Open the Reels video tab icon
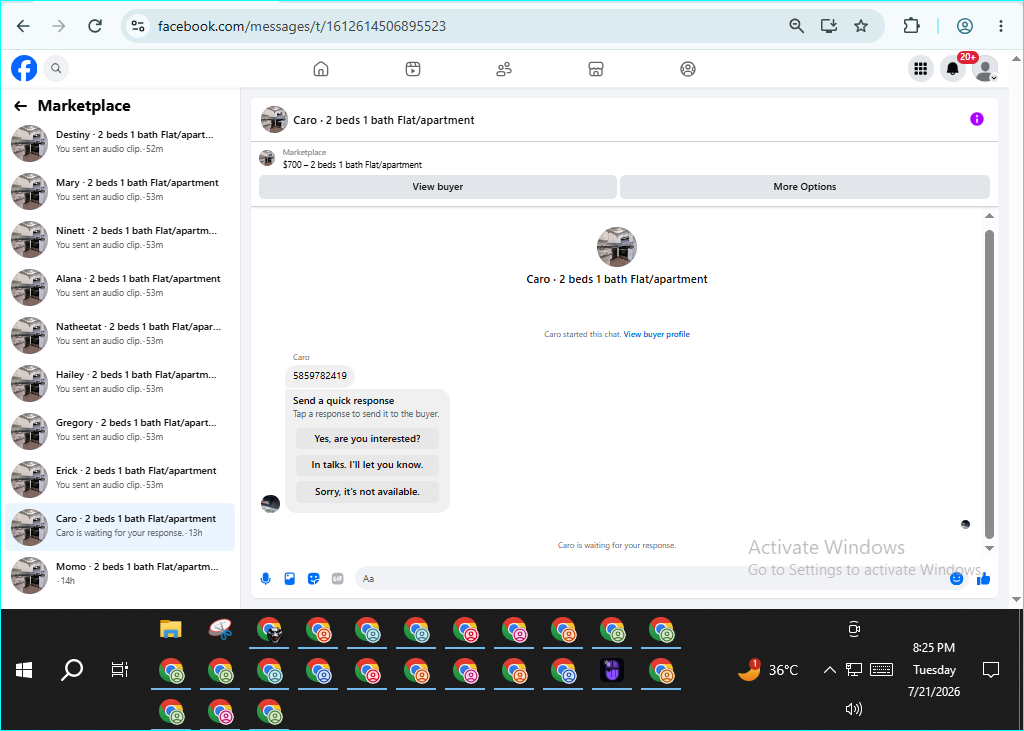This screenshot has width=1024, height=731. pyautogui.click(x=413, y=69)
